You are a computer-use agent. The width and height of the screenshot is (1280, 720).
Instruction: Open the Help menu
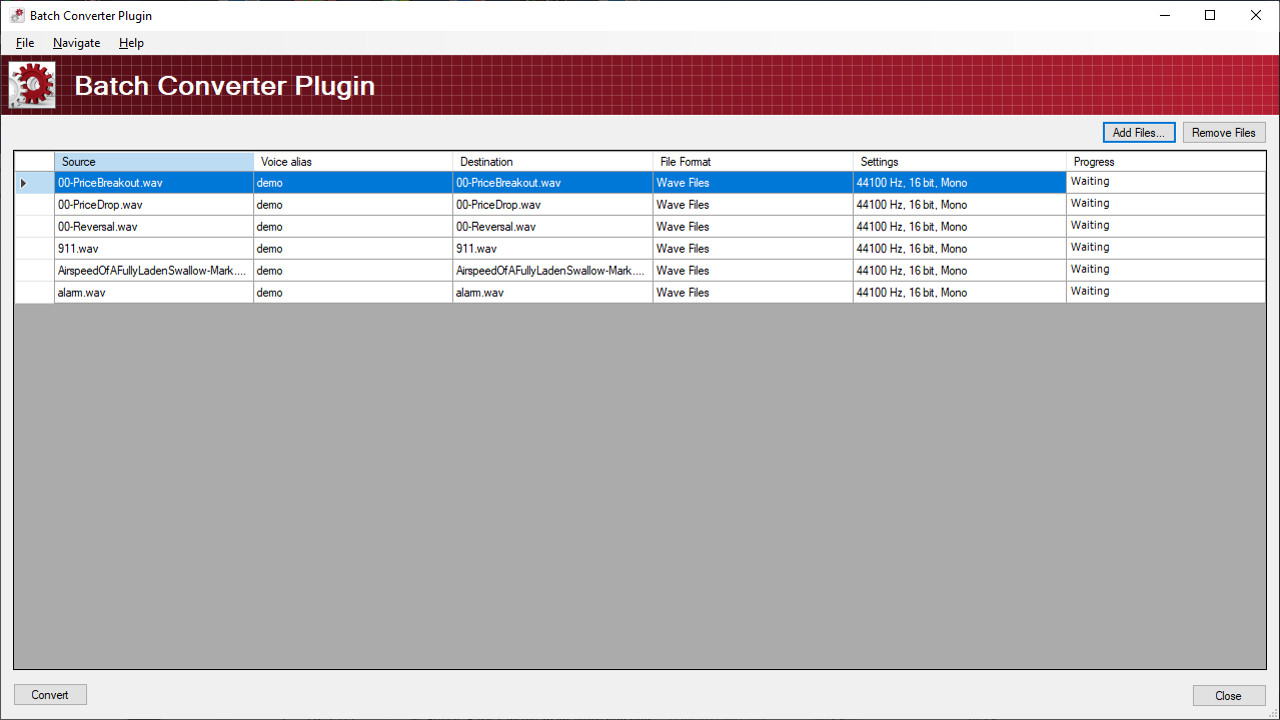tap(131, 43)
